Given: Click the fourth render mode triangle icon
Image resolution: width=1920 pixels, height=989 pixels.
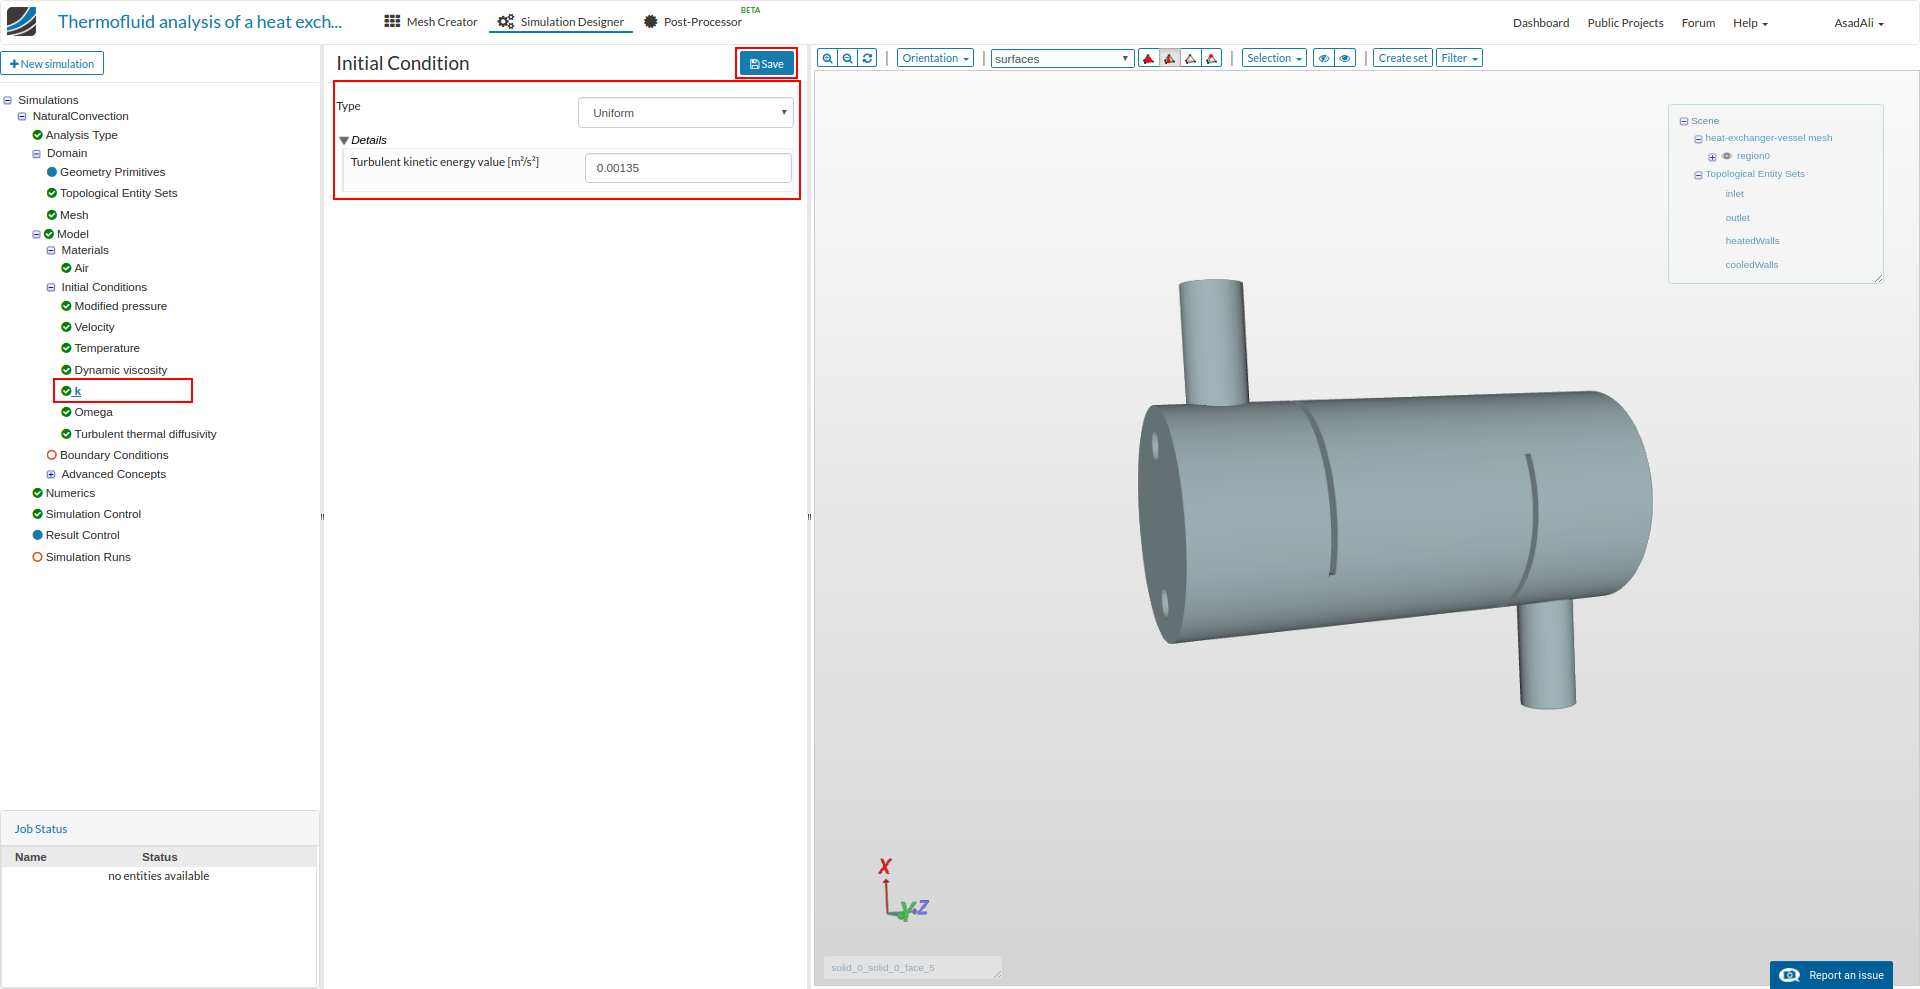Looking at the screenshot, I should coord(1212,58).
